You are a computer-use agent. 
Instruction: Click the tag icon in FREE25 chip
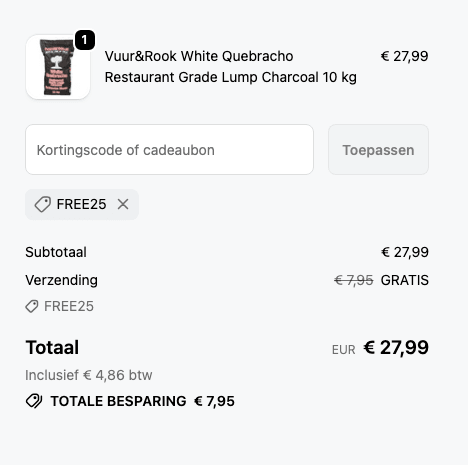(43, 204)
